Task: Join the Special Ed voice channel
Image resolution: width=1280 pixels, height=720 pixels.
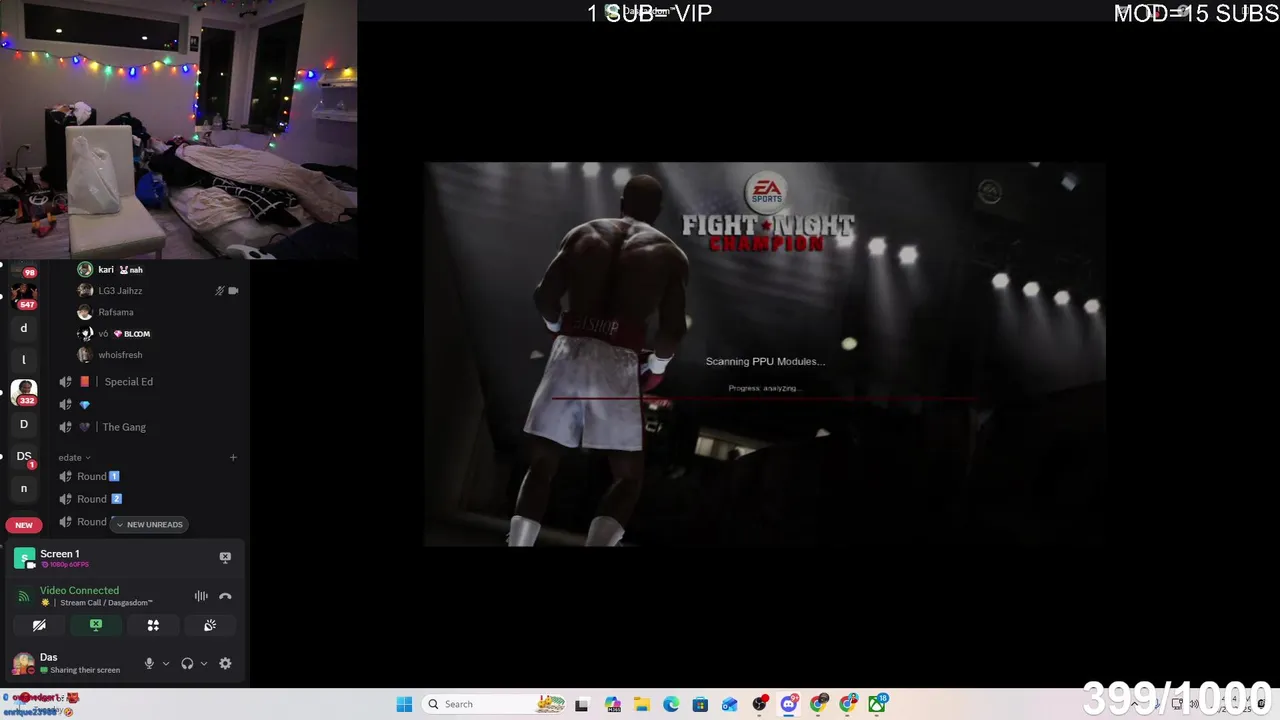Action: tap(148, 382)
